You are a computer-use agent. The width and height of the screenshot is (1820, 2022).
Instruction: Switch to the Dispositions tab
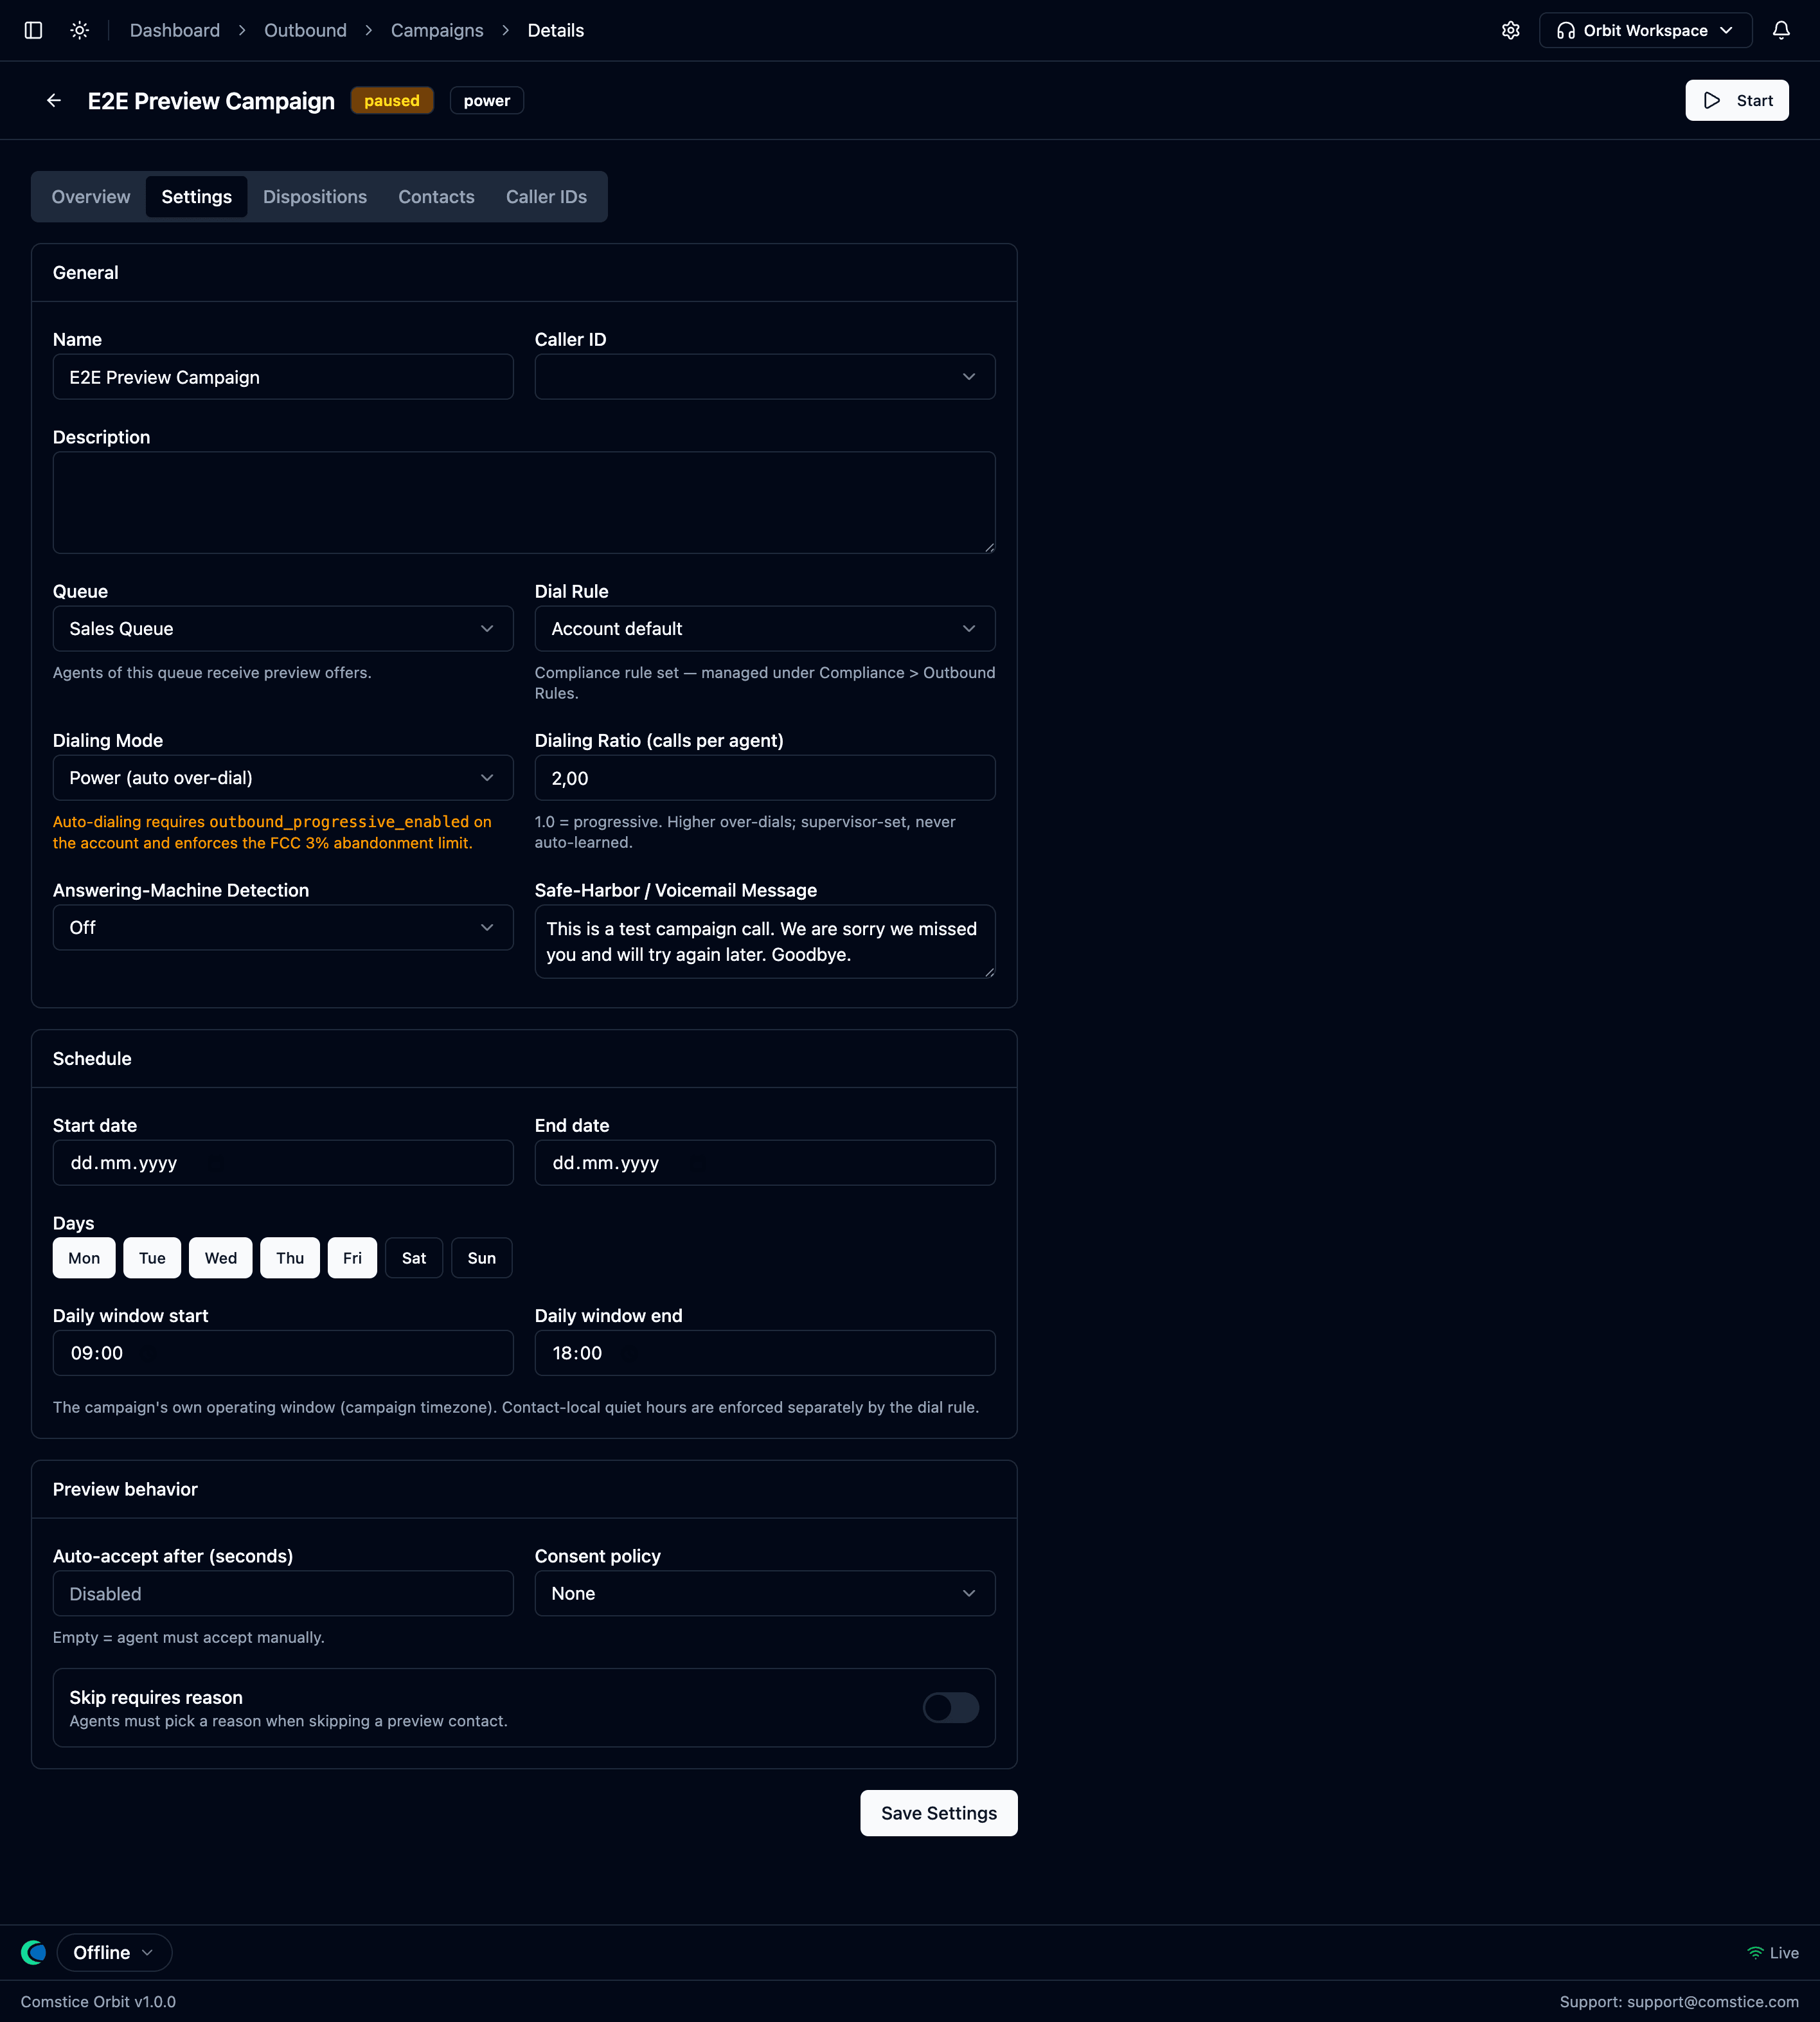[x=315, y=197]
